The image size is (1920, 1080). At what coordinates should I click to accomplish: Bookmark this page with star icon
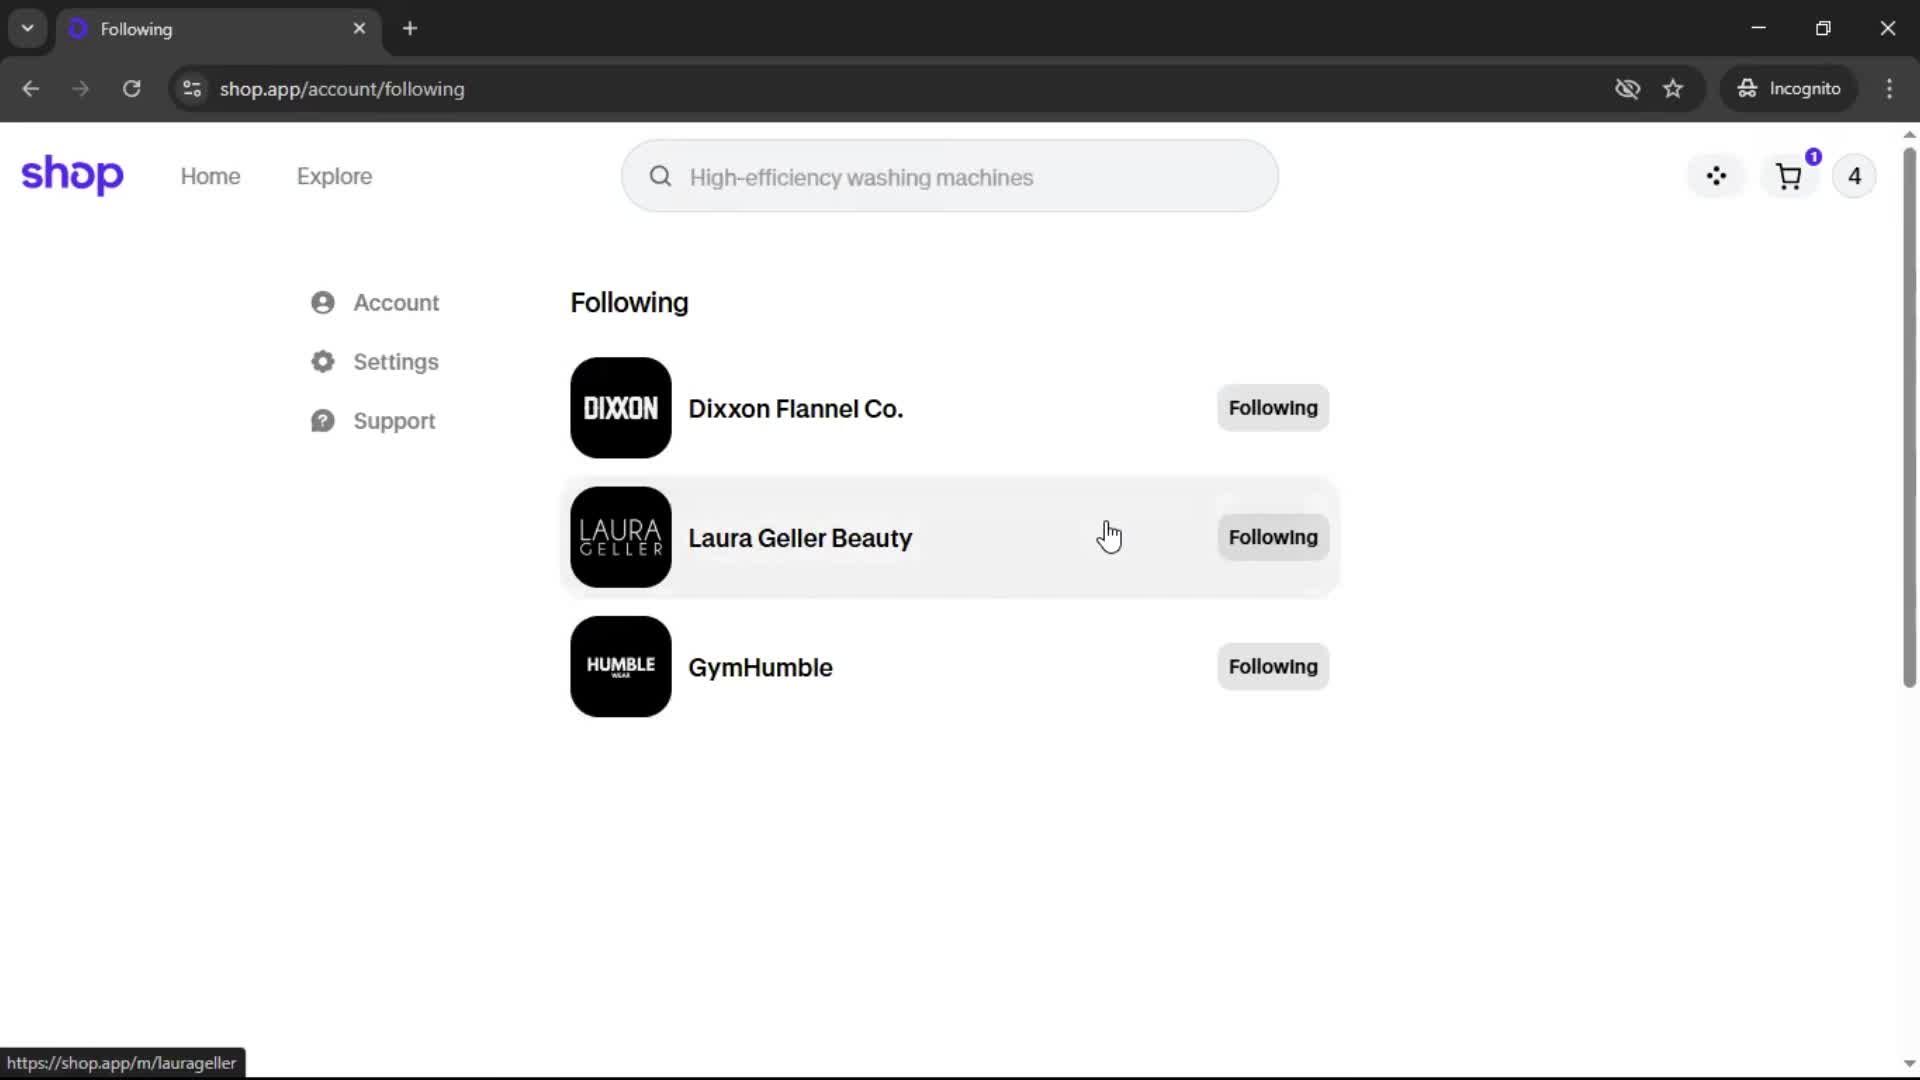(x=1673, y=89)
